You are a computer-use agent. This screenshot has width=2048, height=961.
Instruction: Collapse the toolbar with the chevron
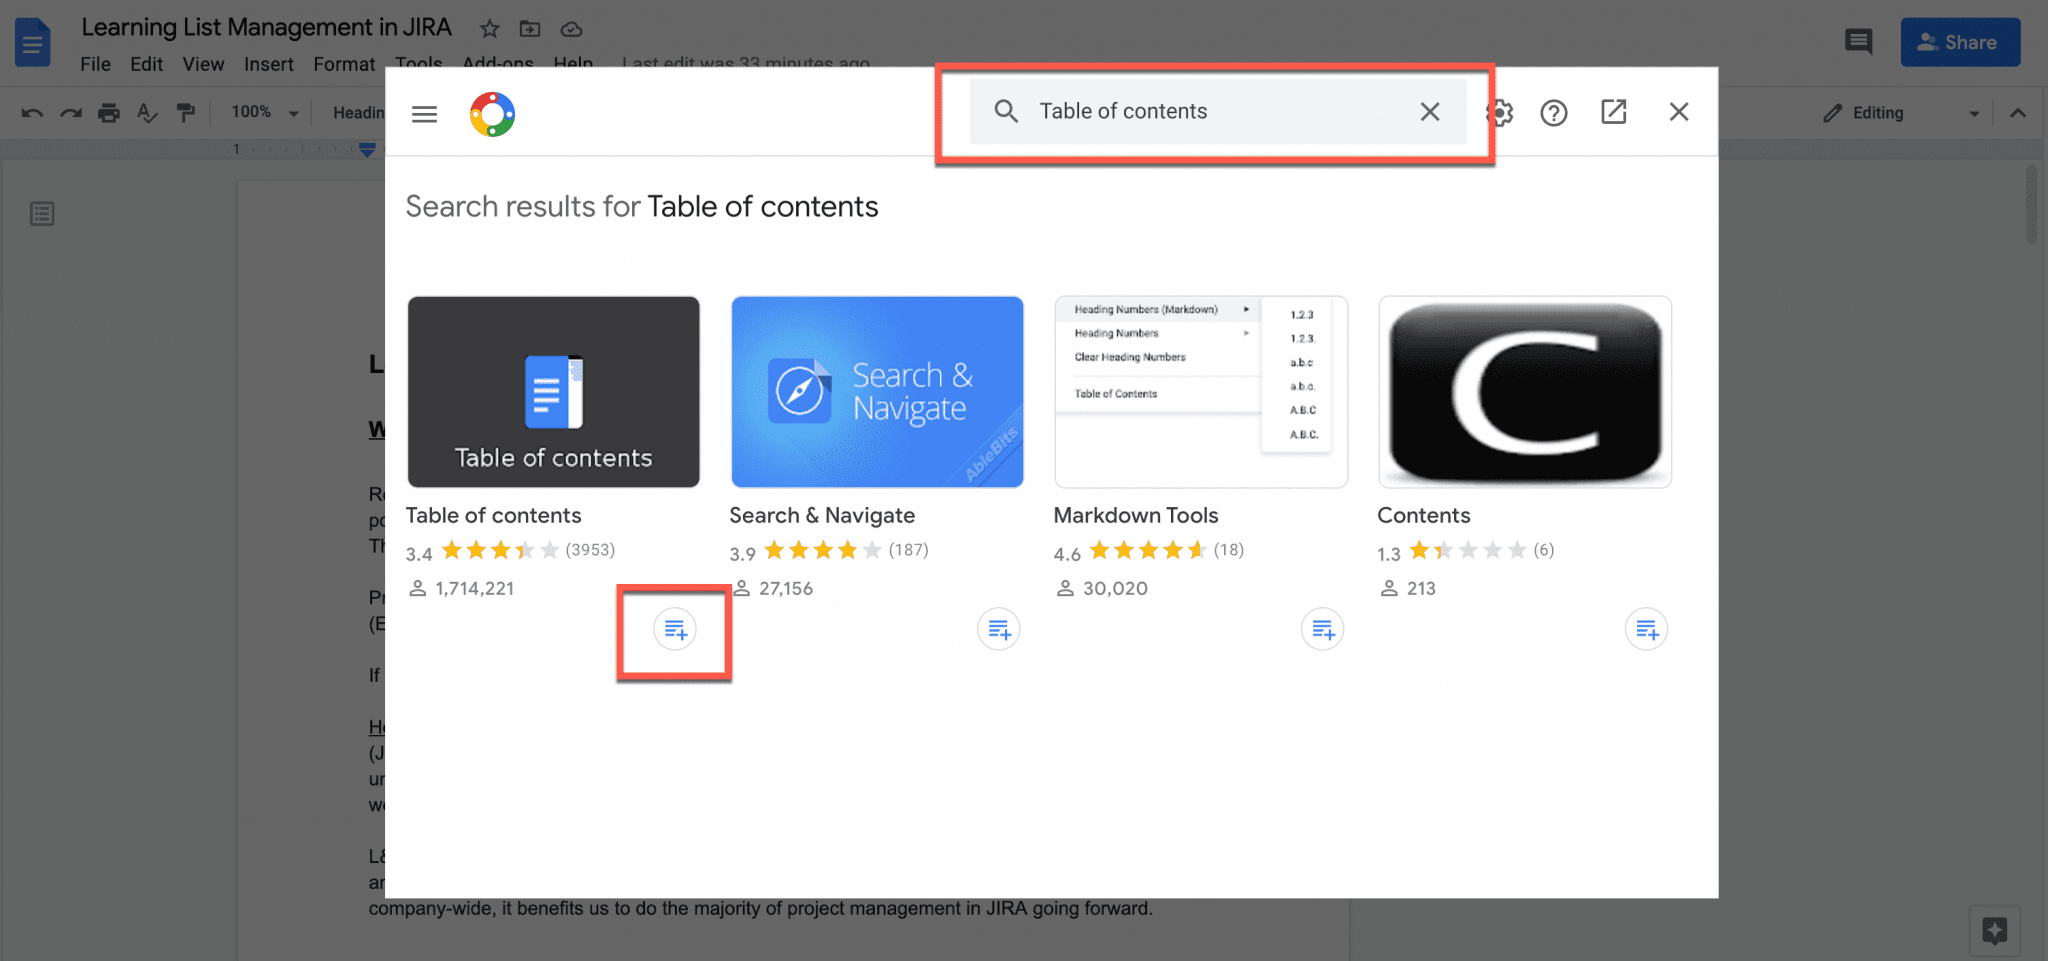(x=2019, y=113)
